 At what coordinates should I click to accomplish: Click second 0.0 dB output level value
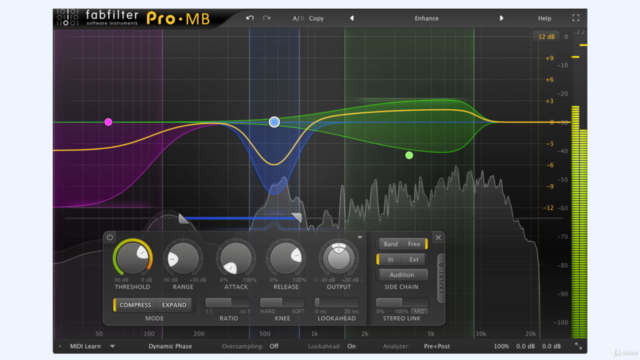[x=551, y=346]
